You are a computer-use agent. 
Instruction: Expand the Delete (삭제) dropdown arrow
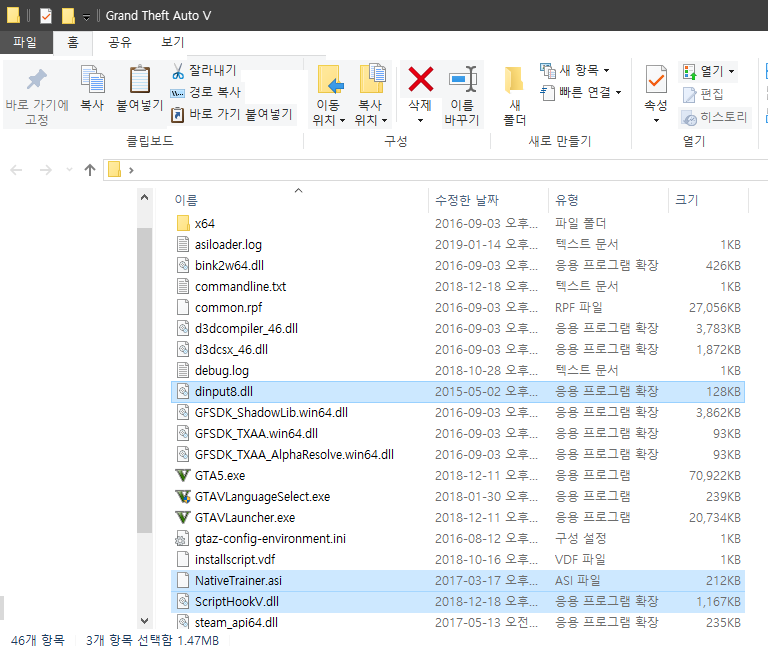pyautogui.click(x=420, y=120)
